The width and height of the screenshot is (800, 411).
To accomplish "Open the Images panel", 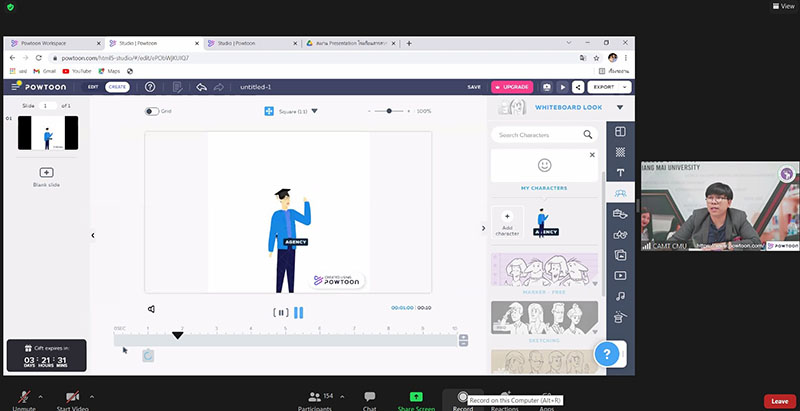I will (x=620, y=255).
